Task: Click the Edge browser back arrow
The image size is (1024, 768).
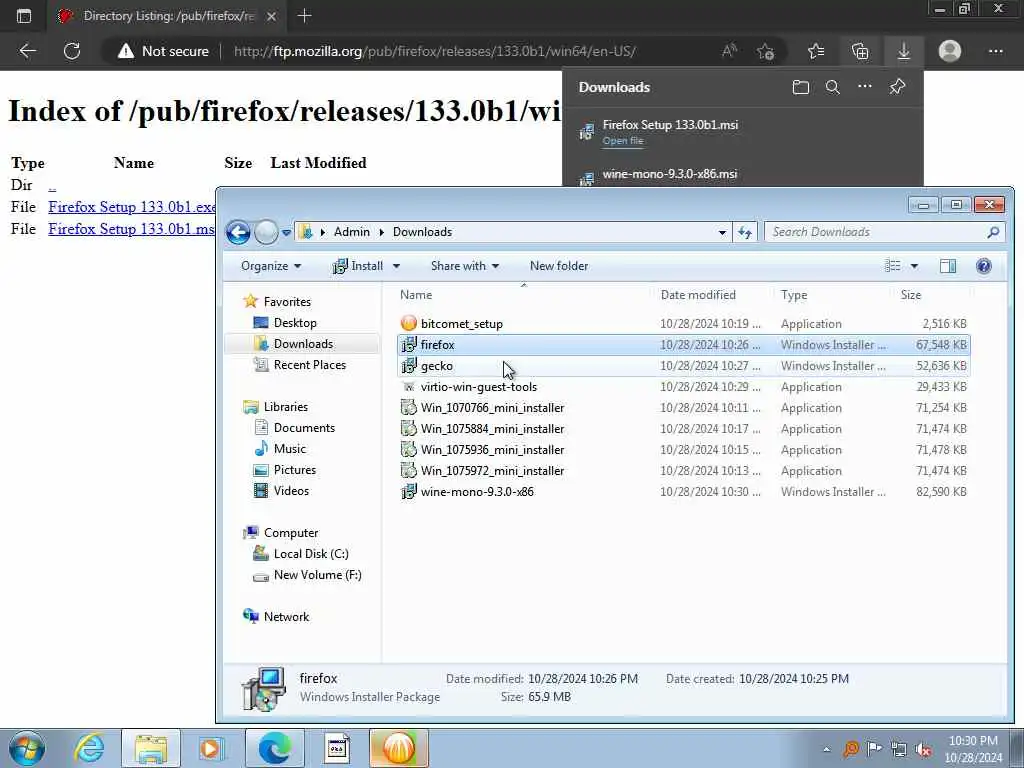Action: pyautogui.click(x=27, y=51)
